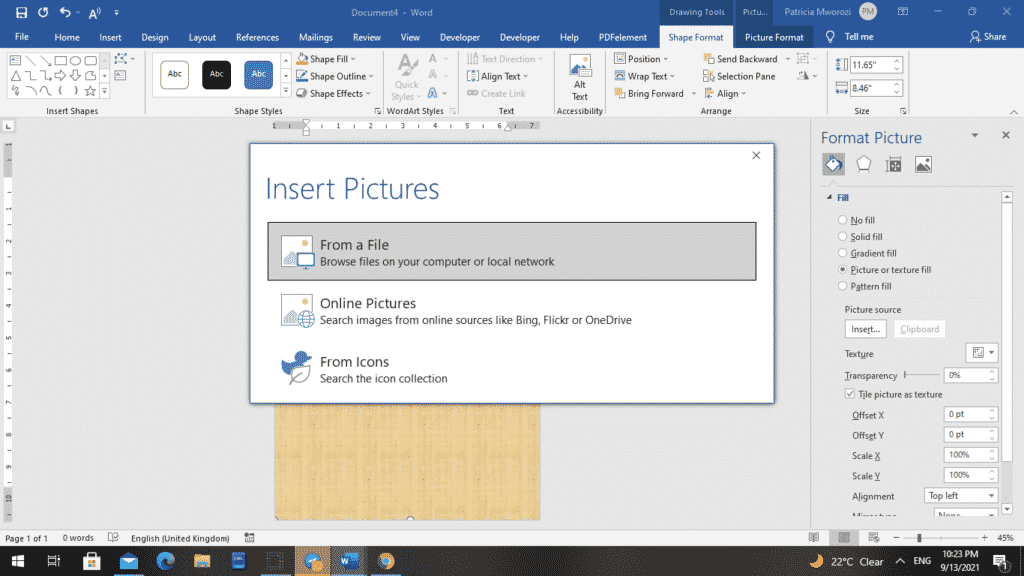
Task: Select the No fill radio button
Action: coord(843,219)
